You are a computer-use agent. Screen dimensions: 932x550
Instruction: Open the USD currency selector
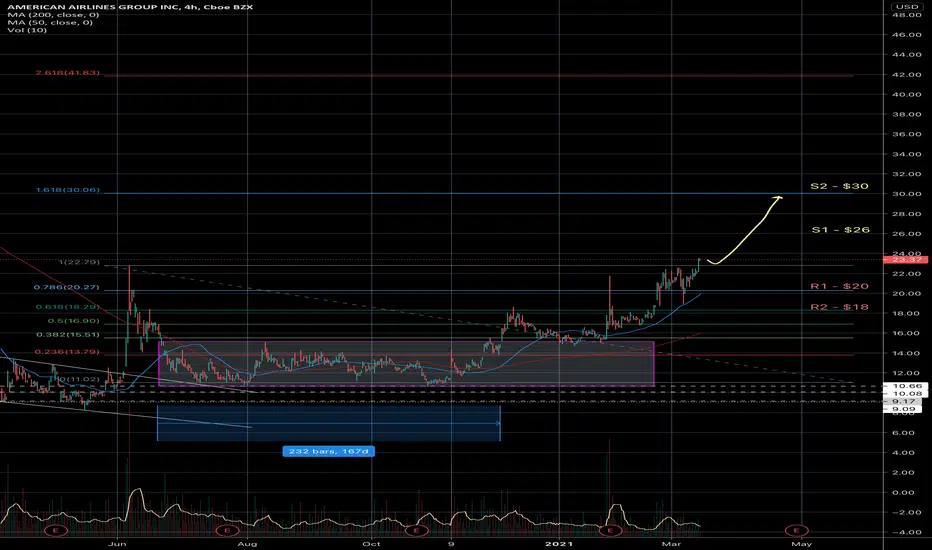(907, 7)
